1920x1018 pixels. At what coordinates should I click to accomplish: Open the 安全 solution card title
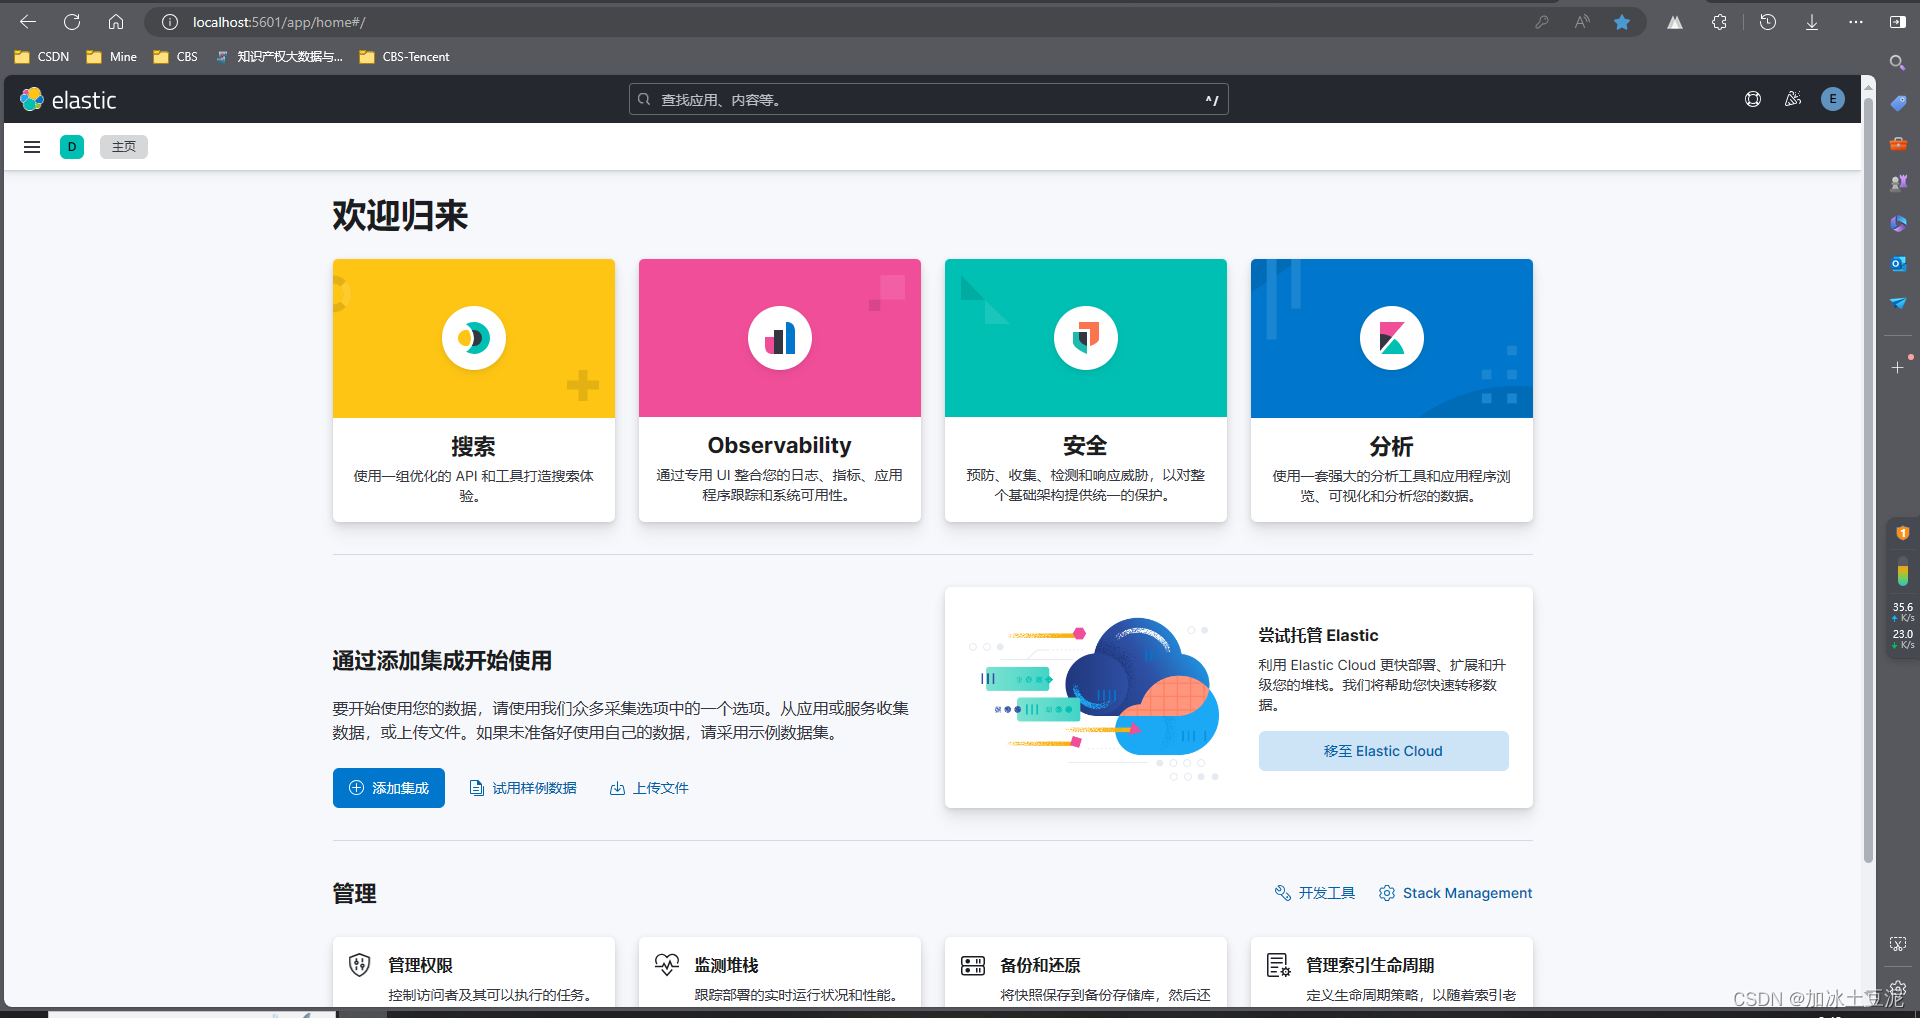tap(1085, 446)
